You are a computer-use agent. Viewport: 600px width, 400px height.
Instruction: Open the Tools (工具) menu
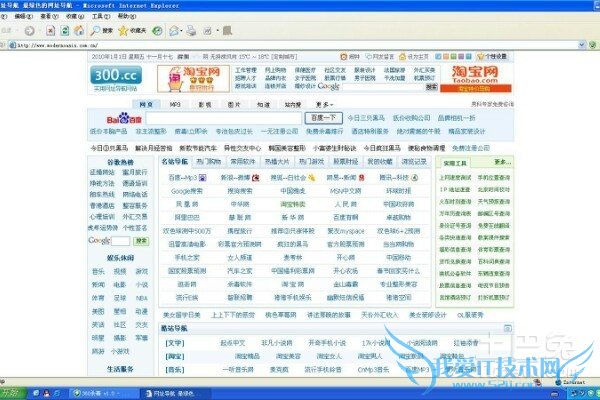pyautogui.click(x=101, y=16)
